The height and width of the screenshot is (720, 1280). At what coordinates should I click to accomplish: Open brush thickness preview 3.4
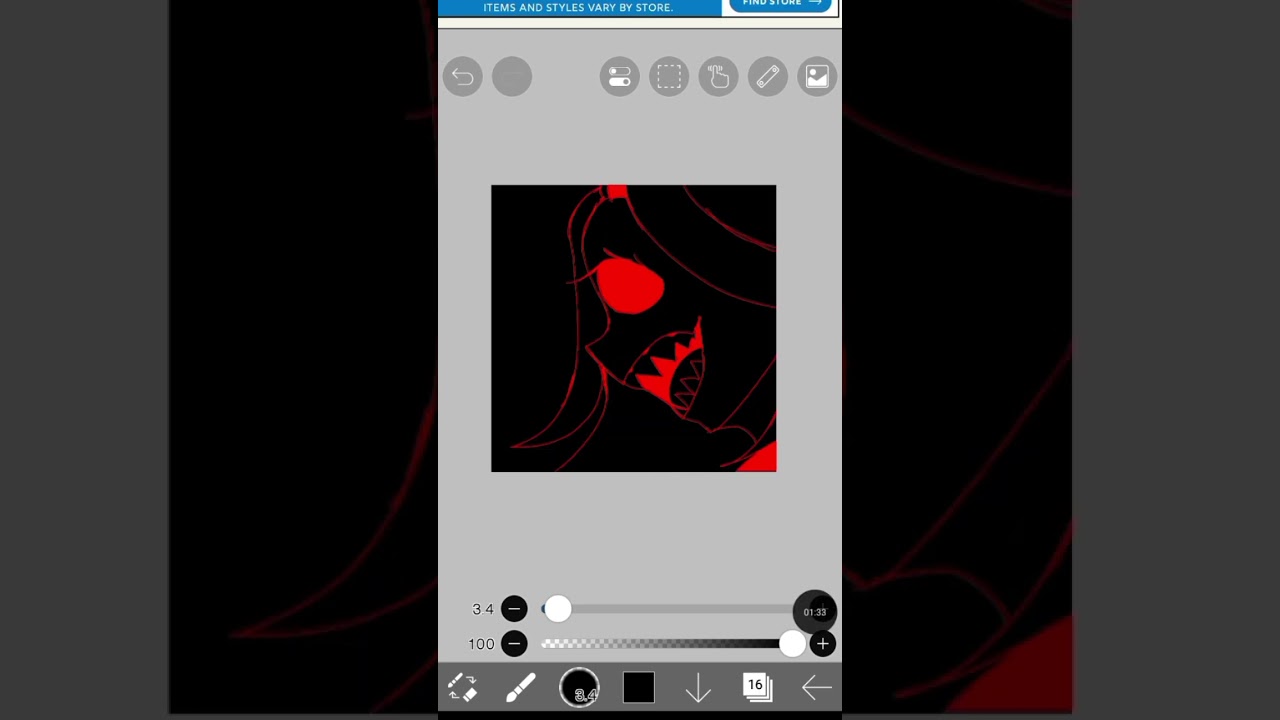tap(579, 687)
